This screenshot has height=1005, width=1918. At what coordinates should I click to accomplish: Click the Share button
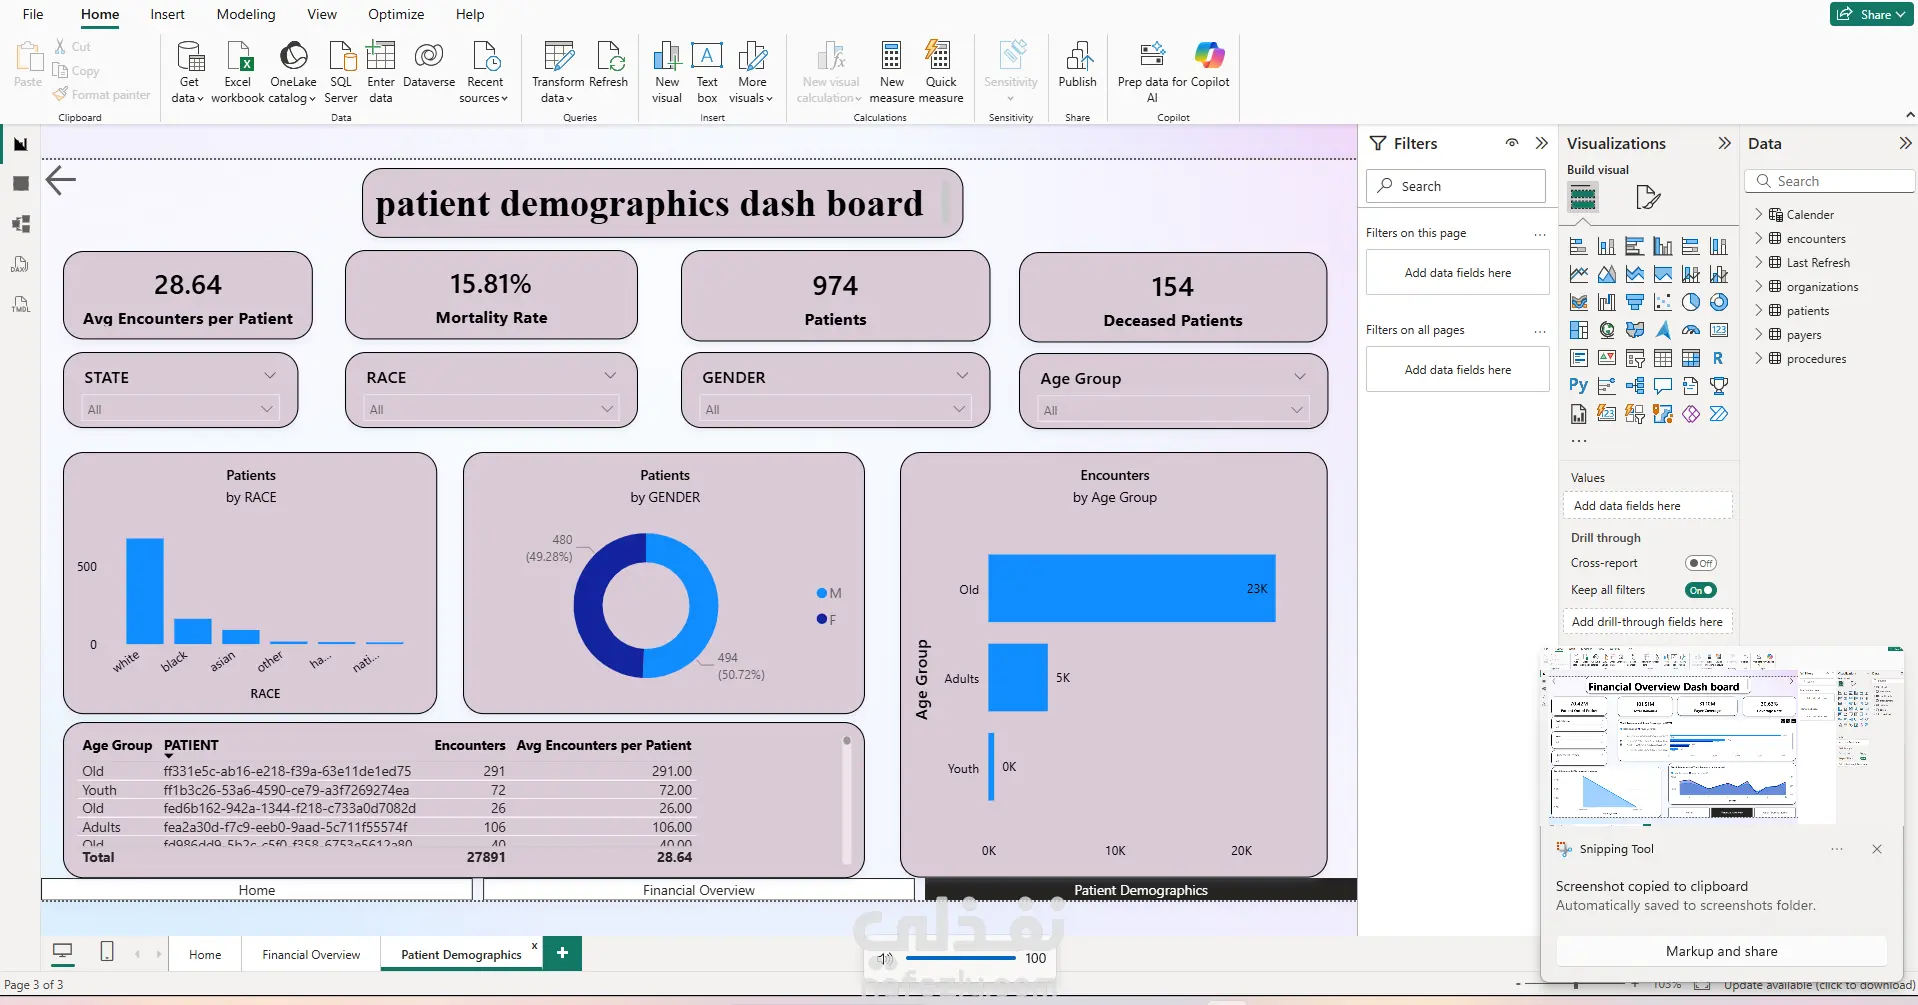[1871, 14]
